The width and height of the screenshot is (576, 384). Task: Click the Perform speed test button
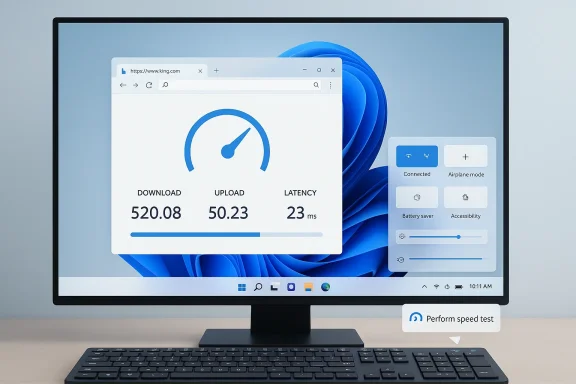pos(451,318)
